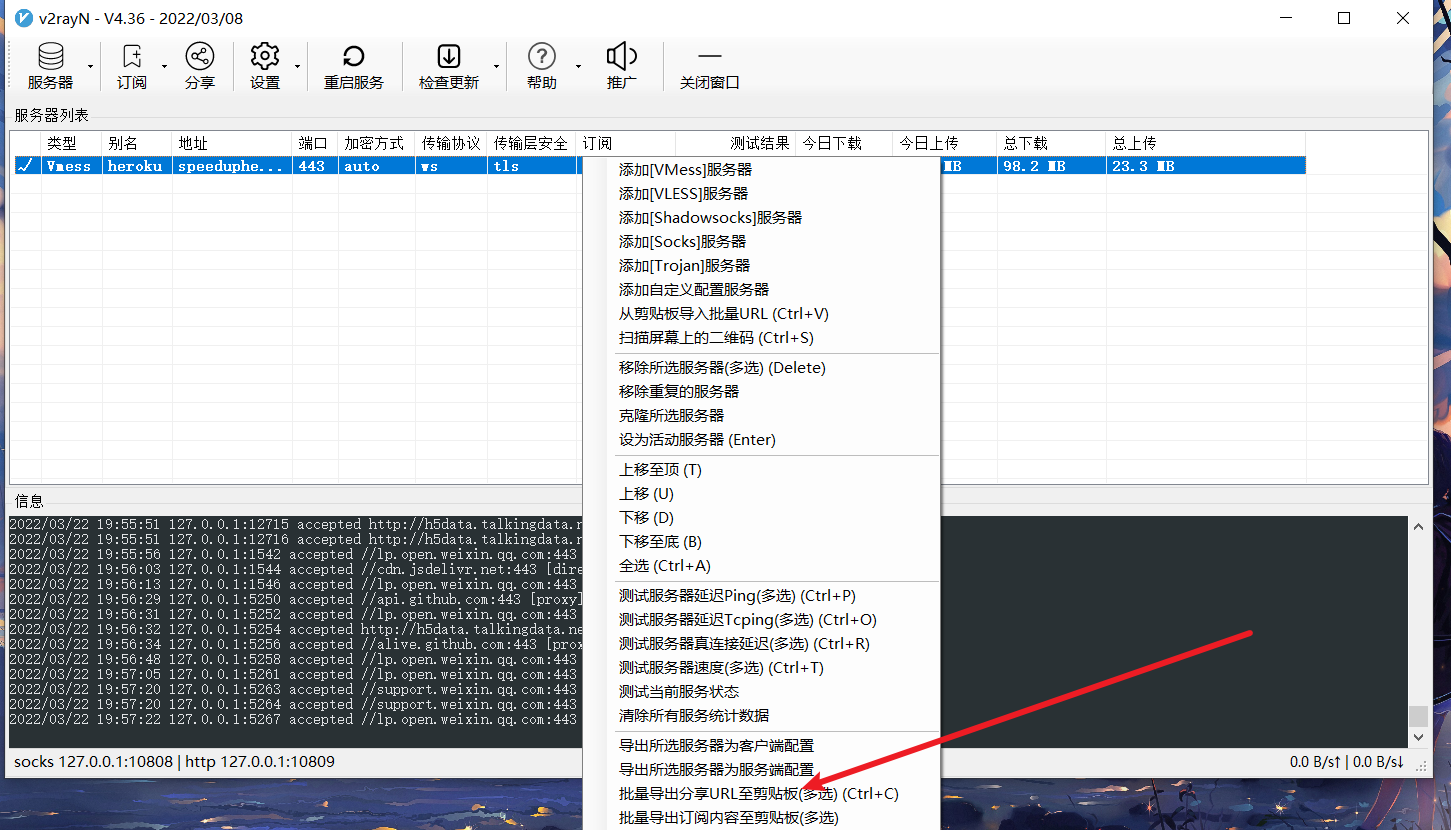
Task: Select 测试当前服务状态 menu entry
Action: 761,692
